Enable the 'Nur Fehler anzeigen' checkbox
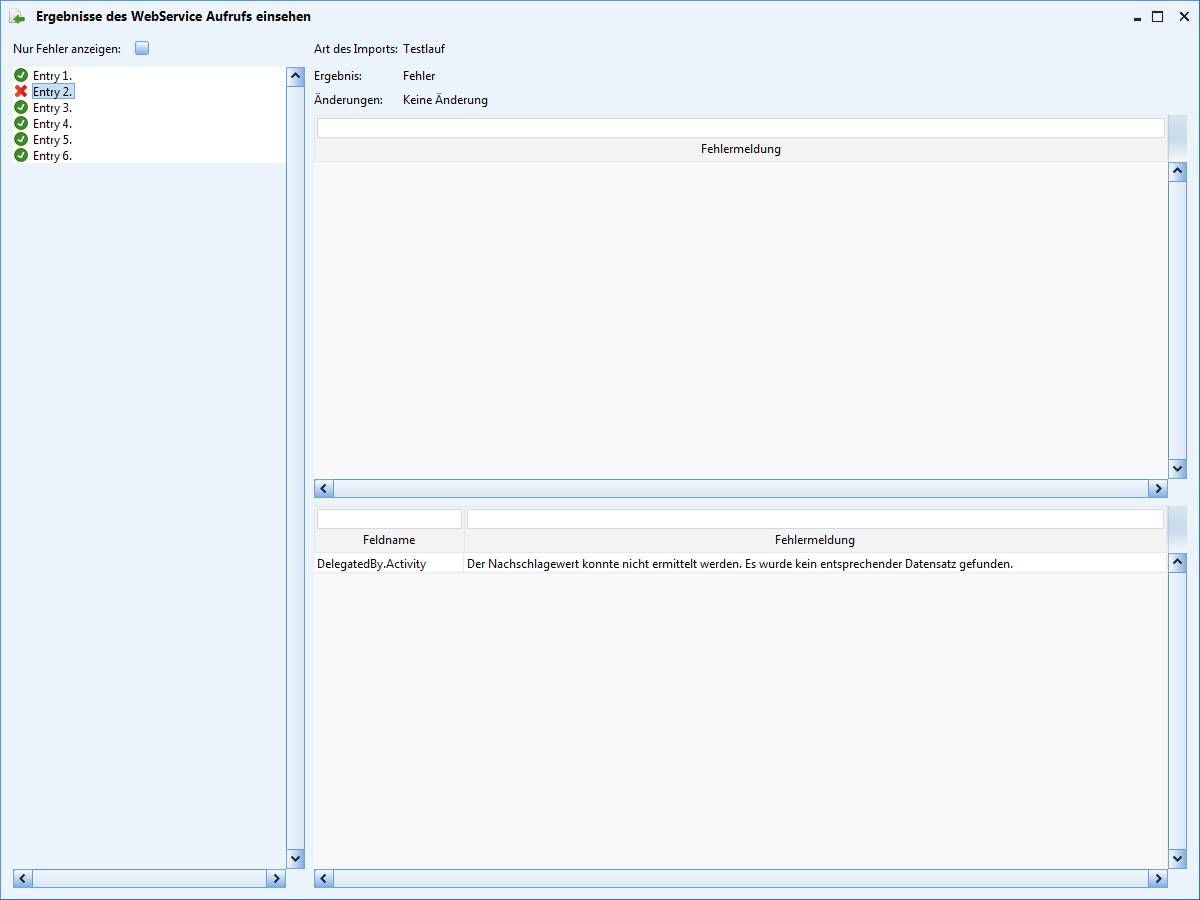Viewport: 1200px width, 900px height. pyautogui.click(x=142, y=48)
